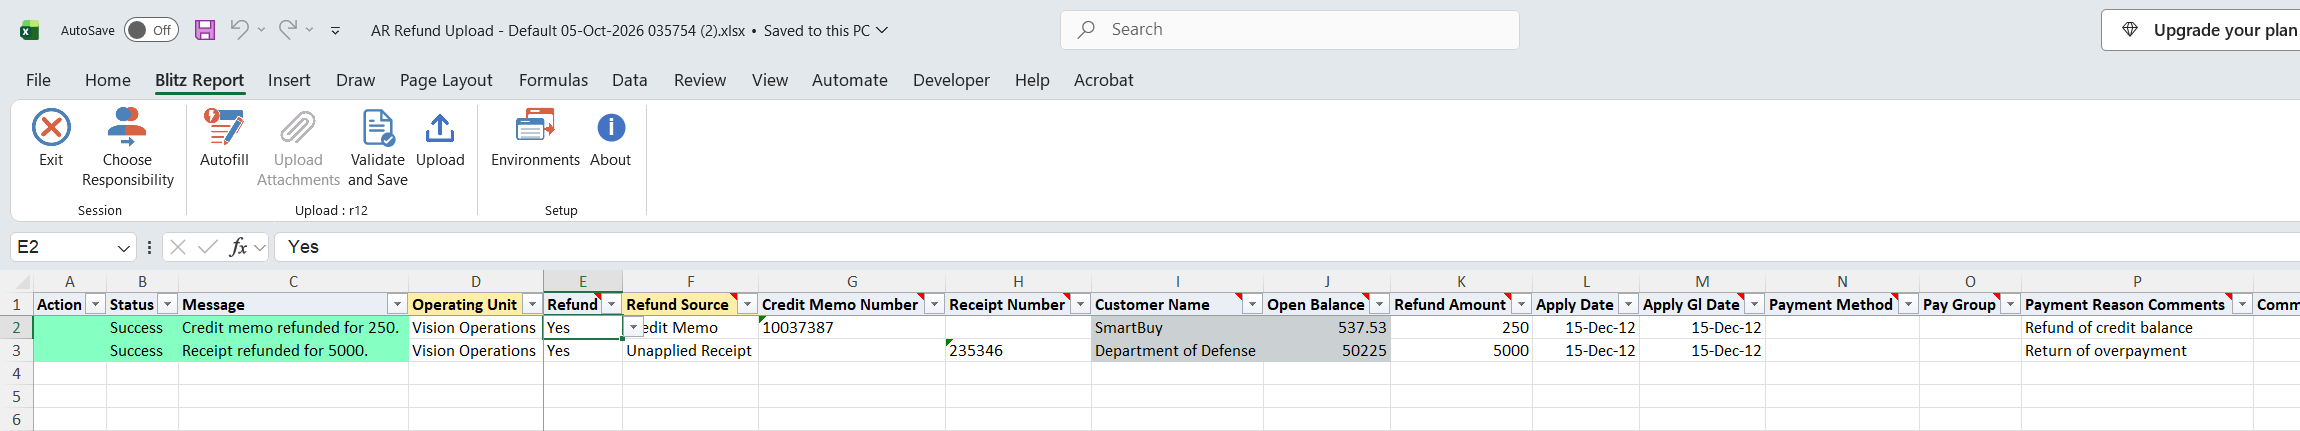Click the Insert Function fx icon

tap(238, 247)
